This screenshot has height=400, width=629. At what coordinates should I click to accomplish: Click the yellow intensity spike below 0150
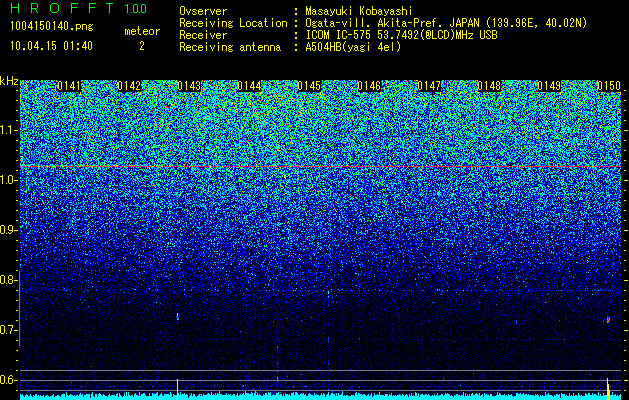[608, 388]
